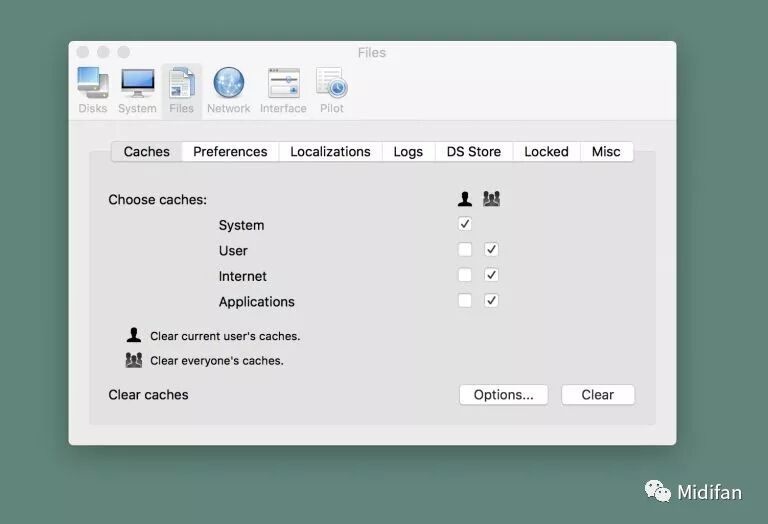Open the System toolbar section
This screenshot has width=768, height=524.
pyautogui.click(x=137, y=91)
